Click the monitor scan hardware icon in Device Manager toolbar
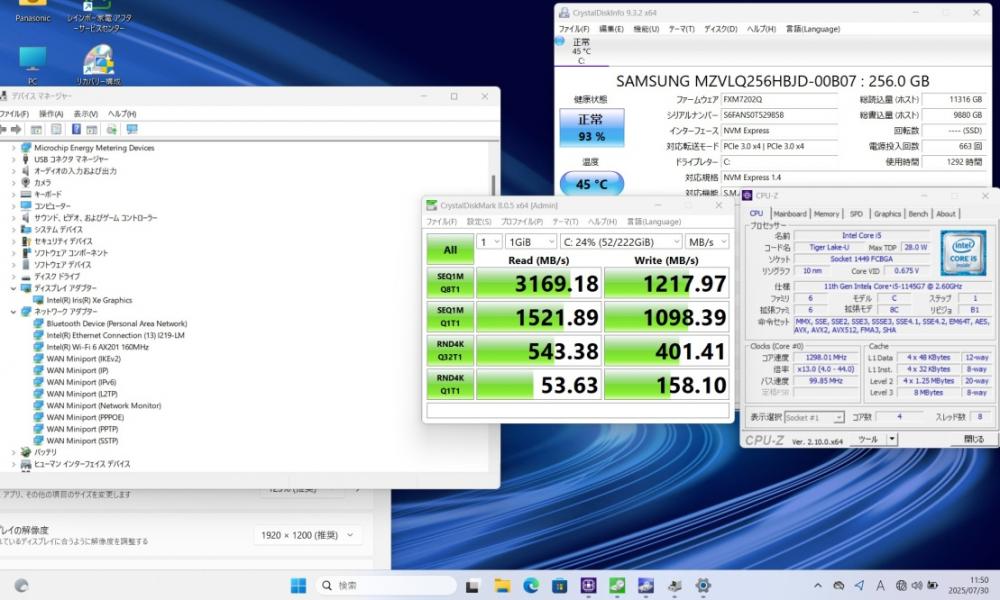Image resolution: width=1000 pixels, height=600 pixels. pos(132,129)
